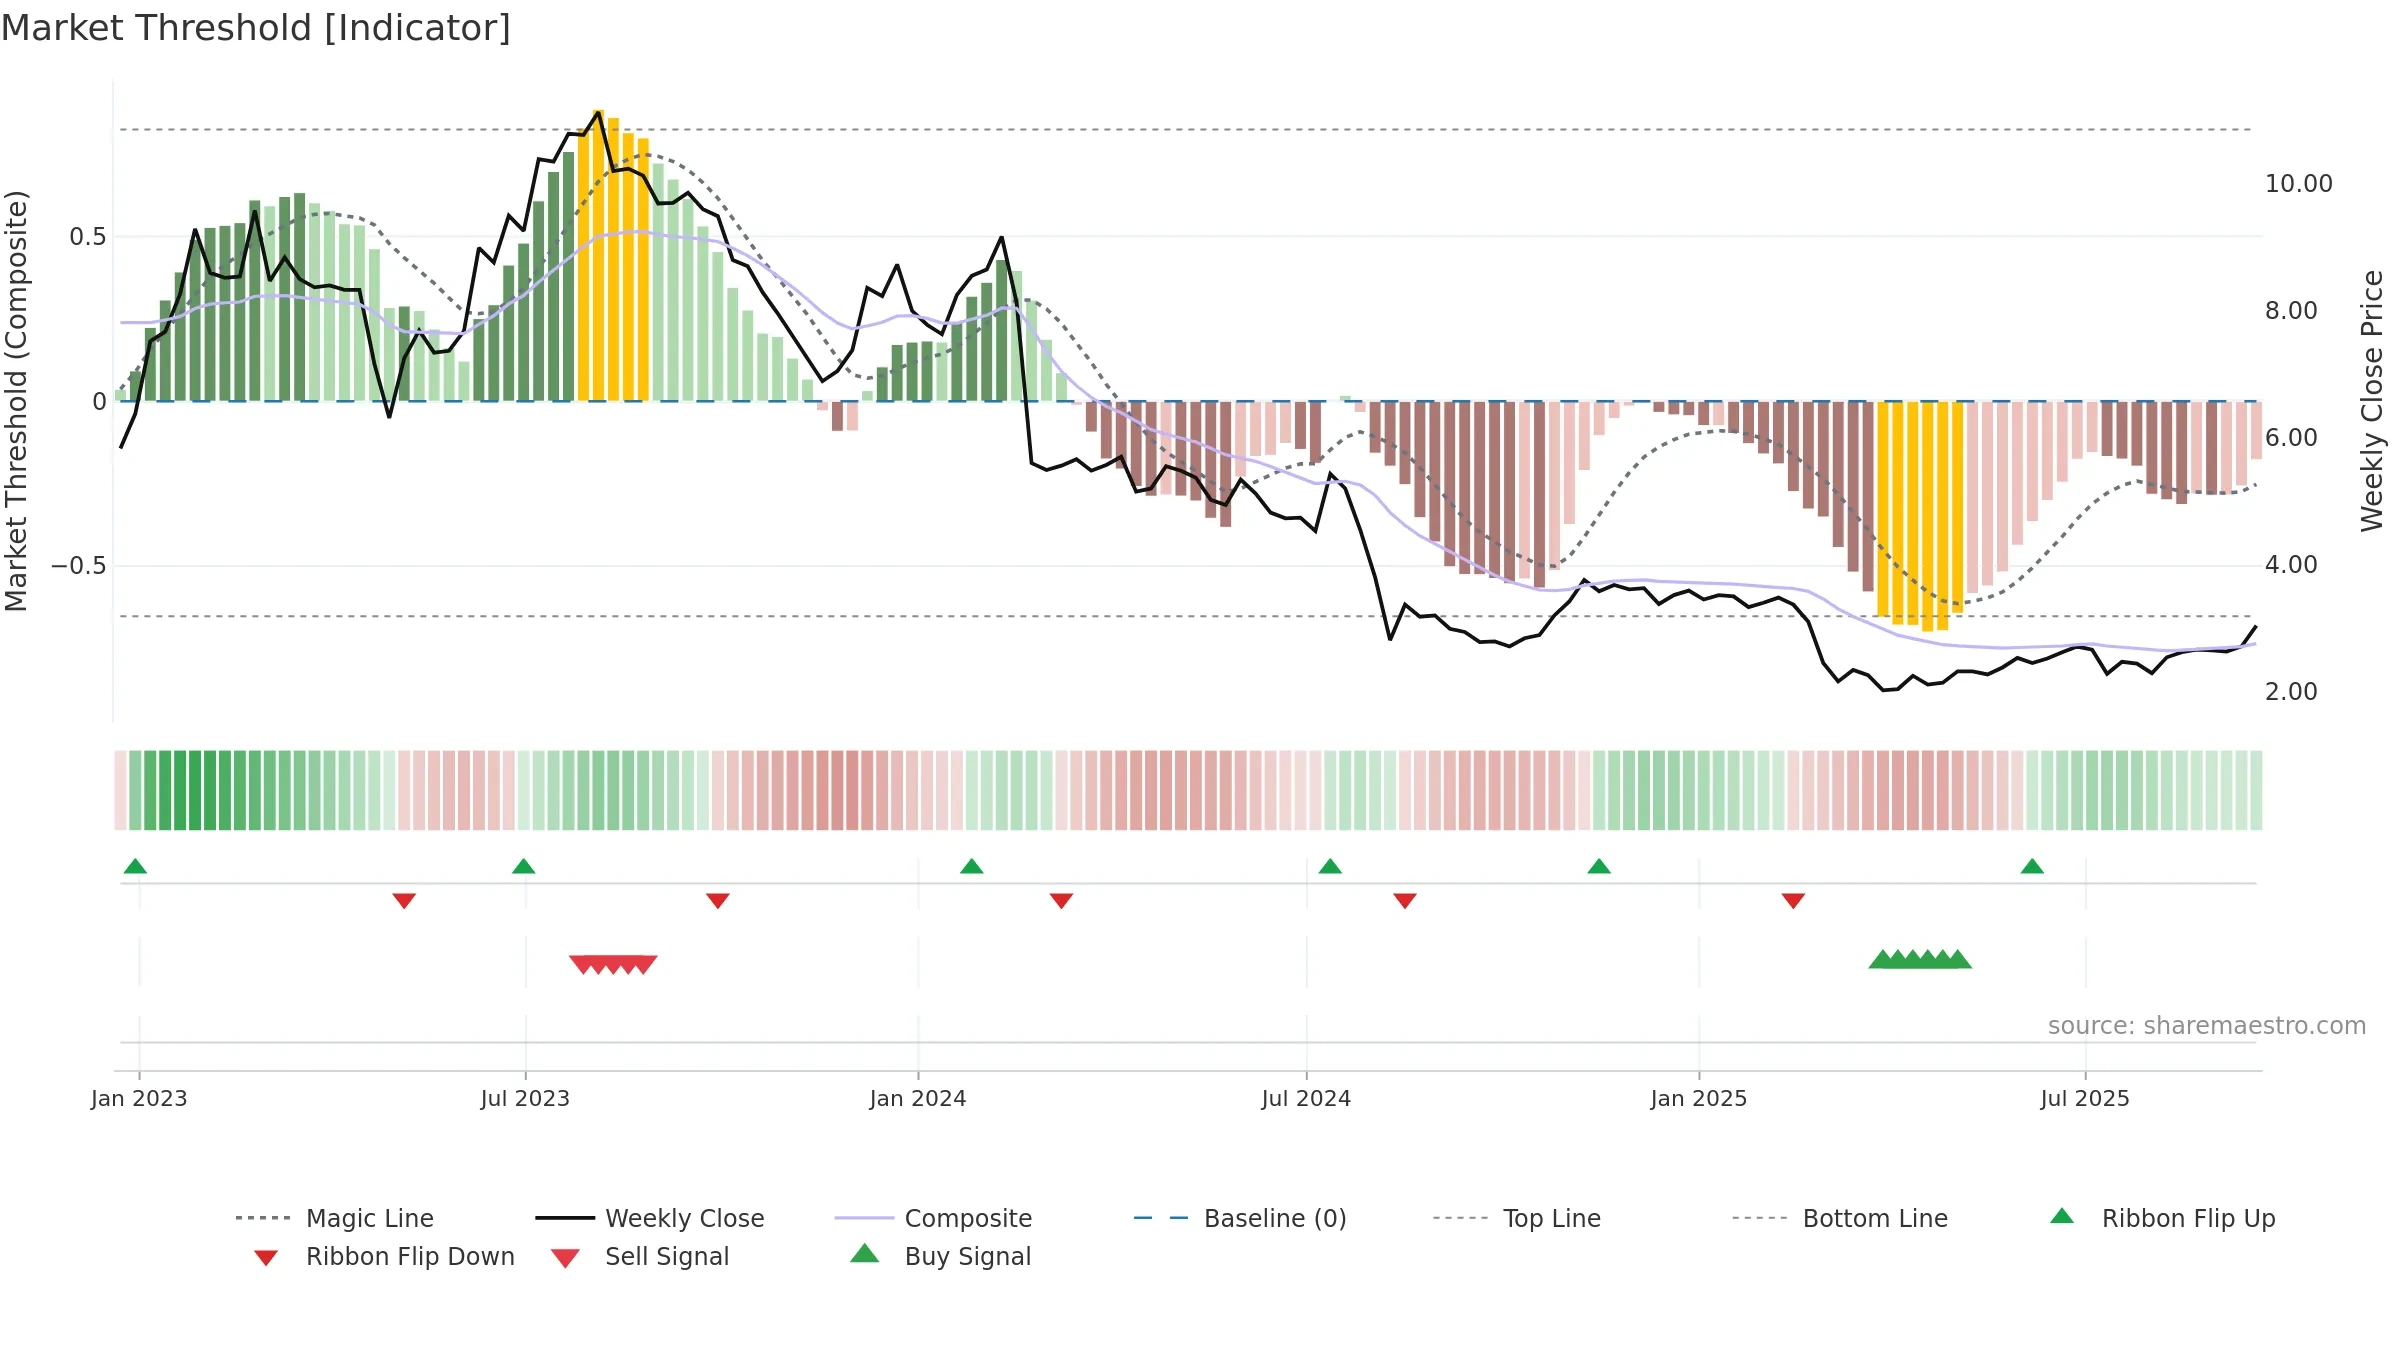Click the 4.00 price axis label

2291,565
